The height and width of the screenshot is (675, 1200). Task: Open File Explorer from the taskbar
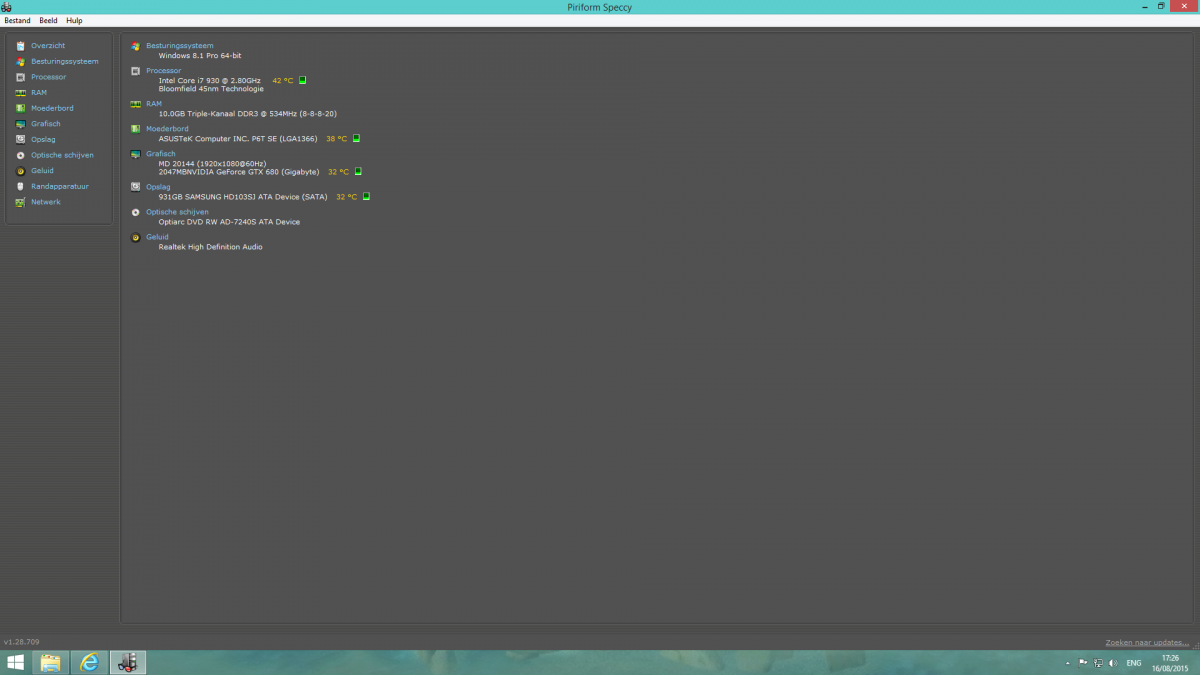click(x=51, y=663)
